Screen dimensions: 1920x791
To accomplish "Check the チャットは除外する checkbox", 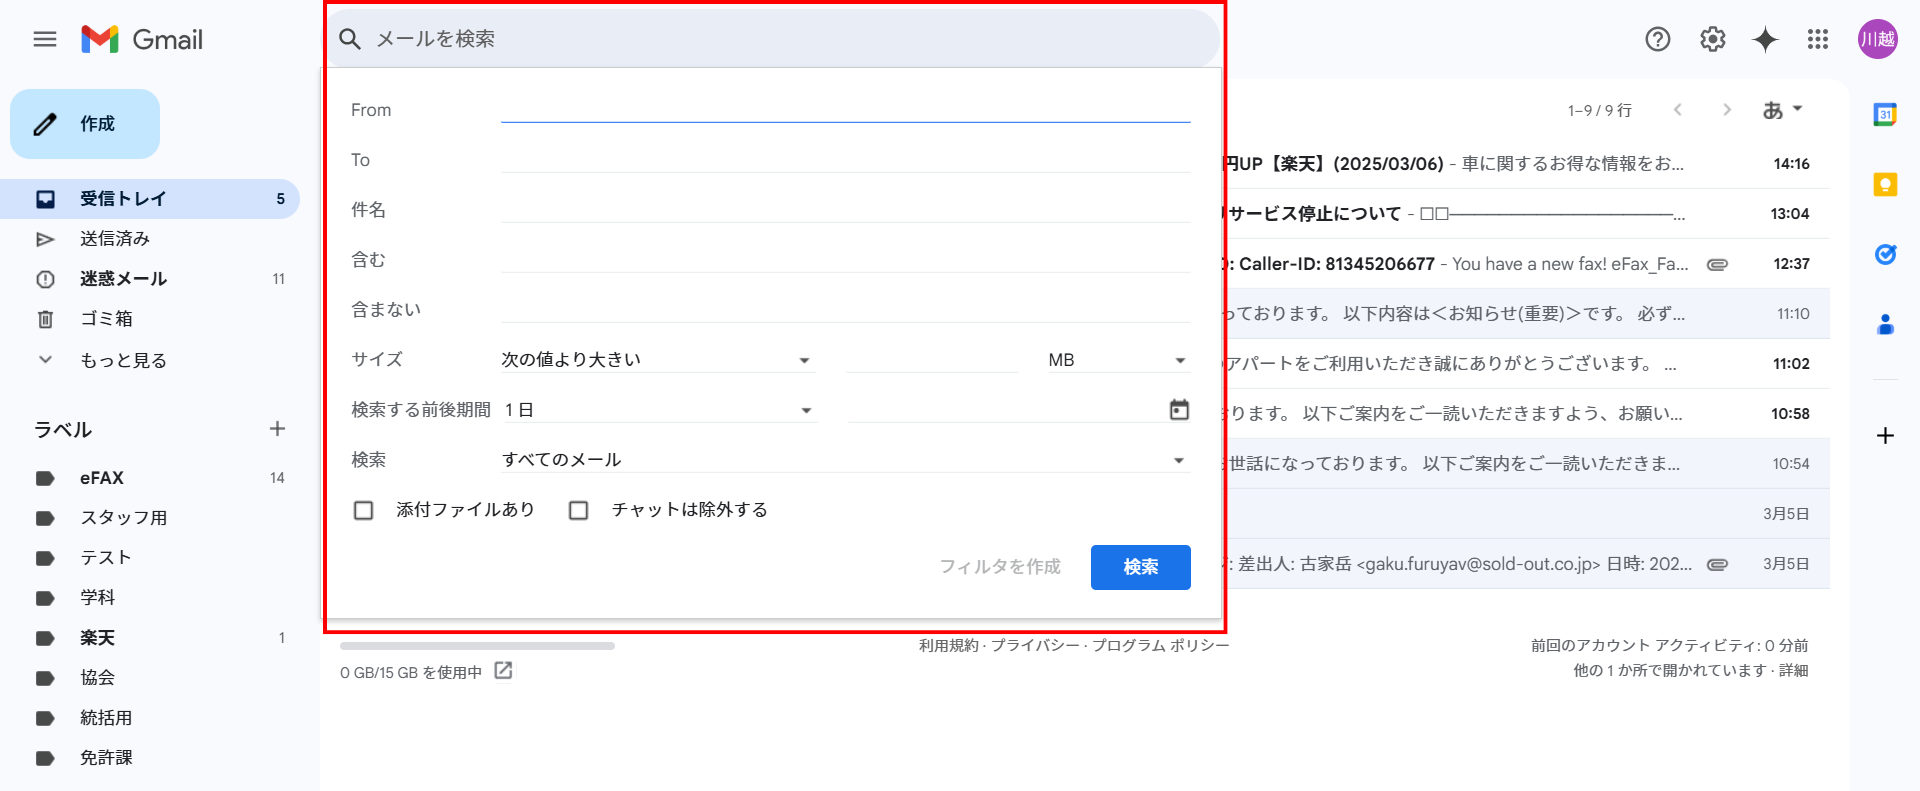I will coord(578,510).
